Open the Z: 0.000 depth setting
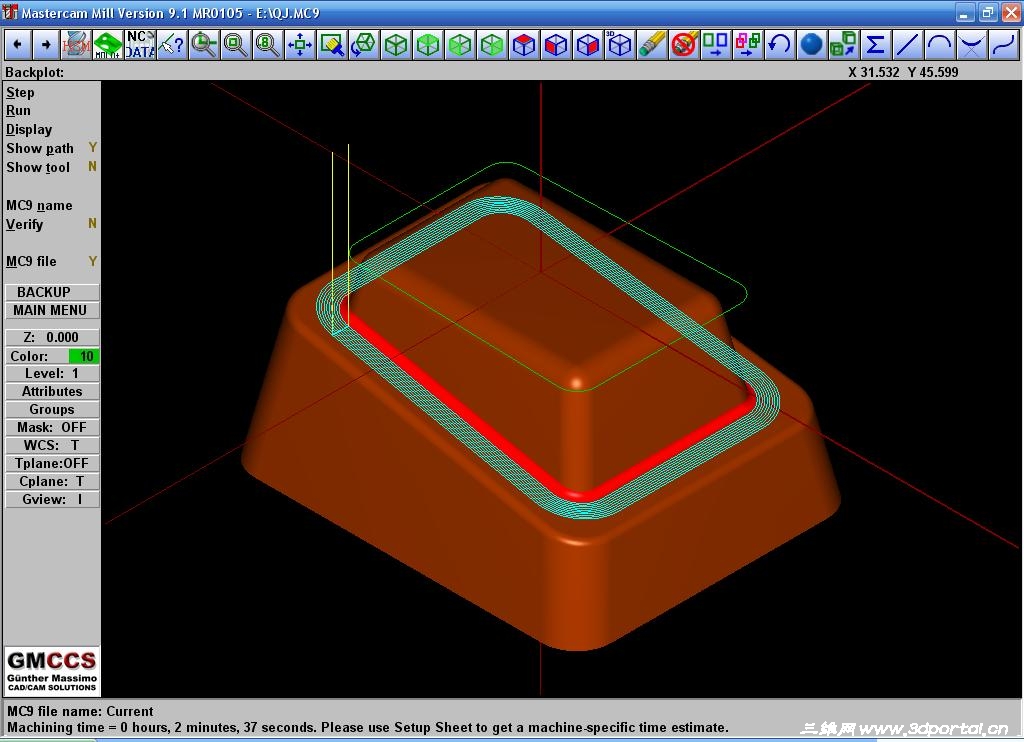 [x=52, y=337]
